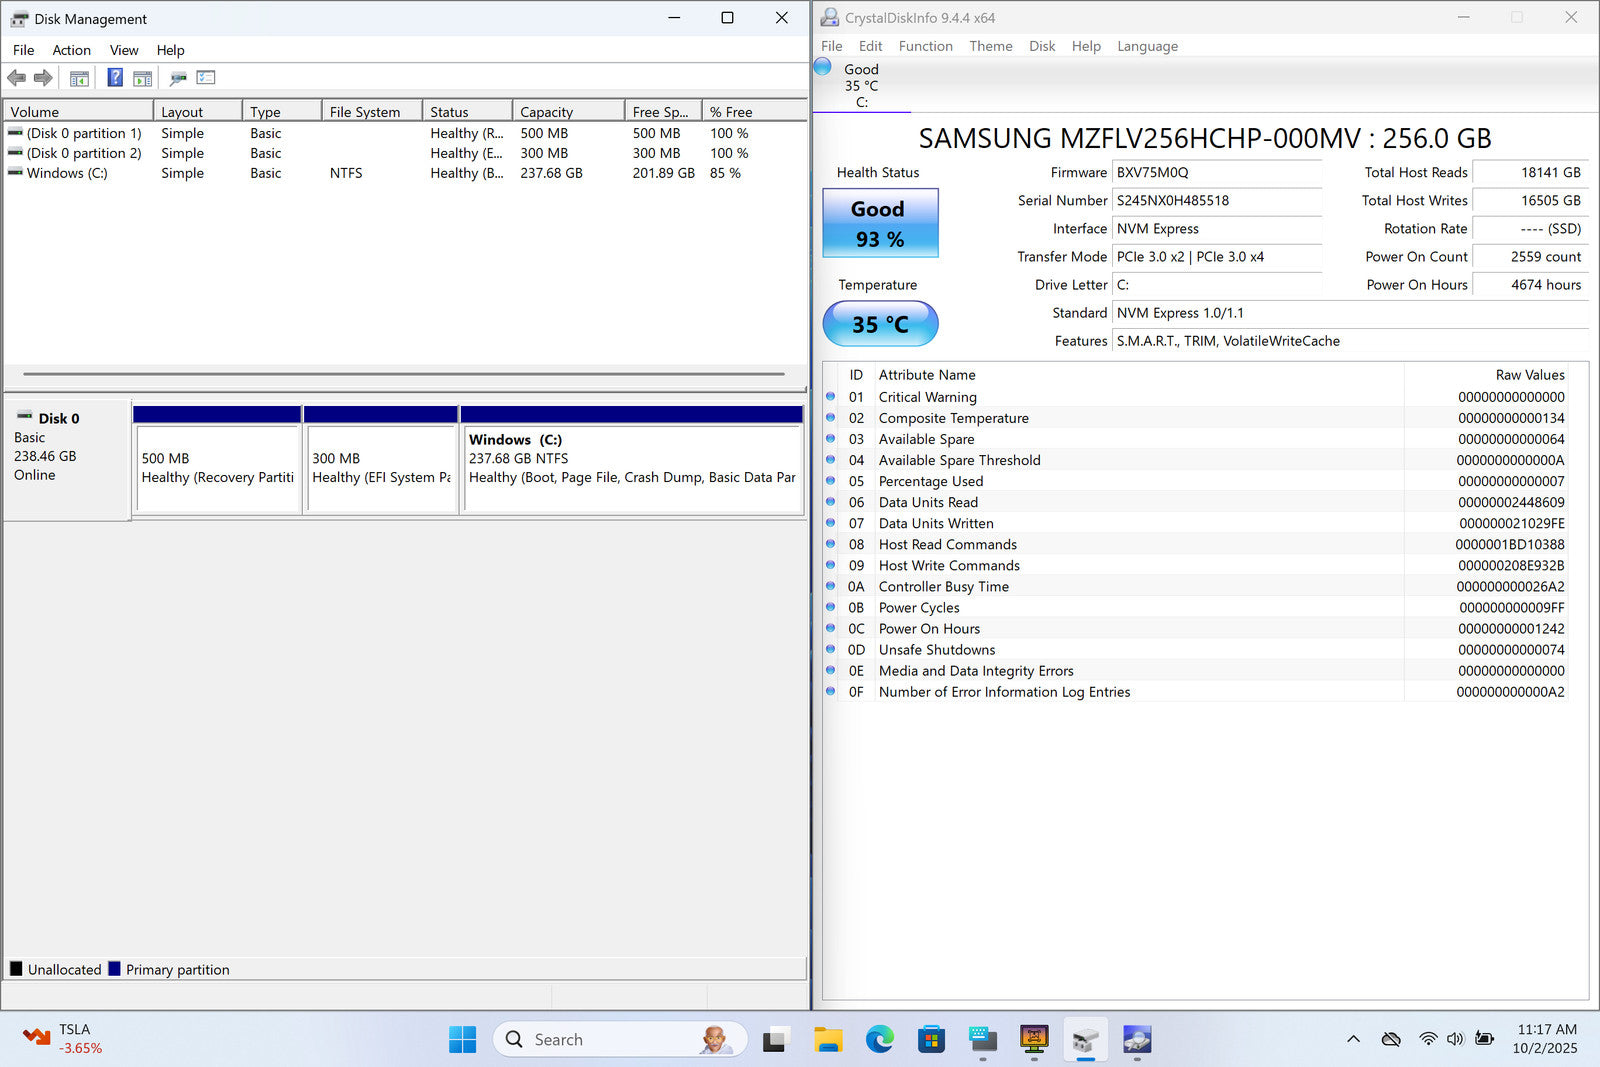Open Microsoft Edge from the taskbar

(880, 1040)
